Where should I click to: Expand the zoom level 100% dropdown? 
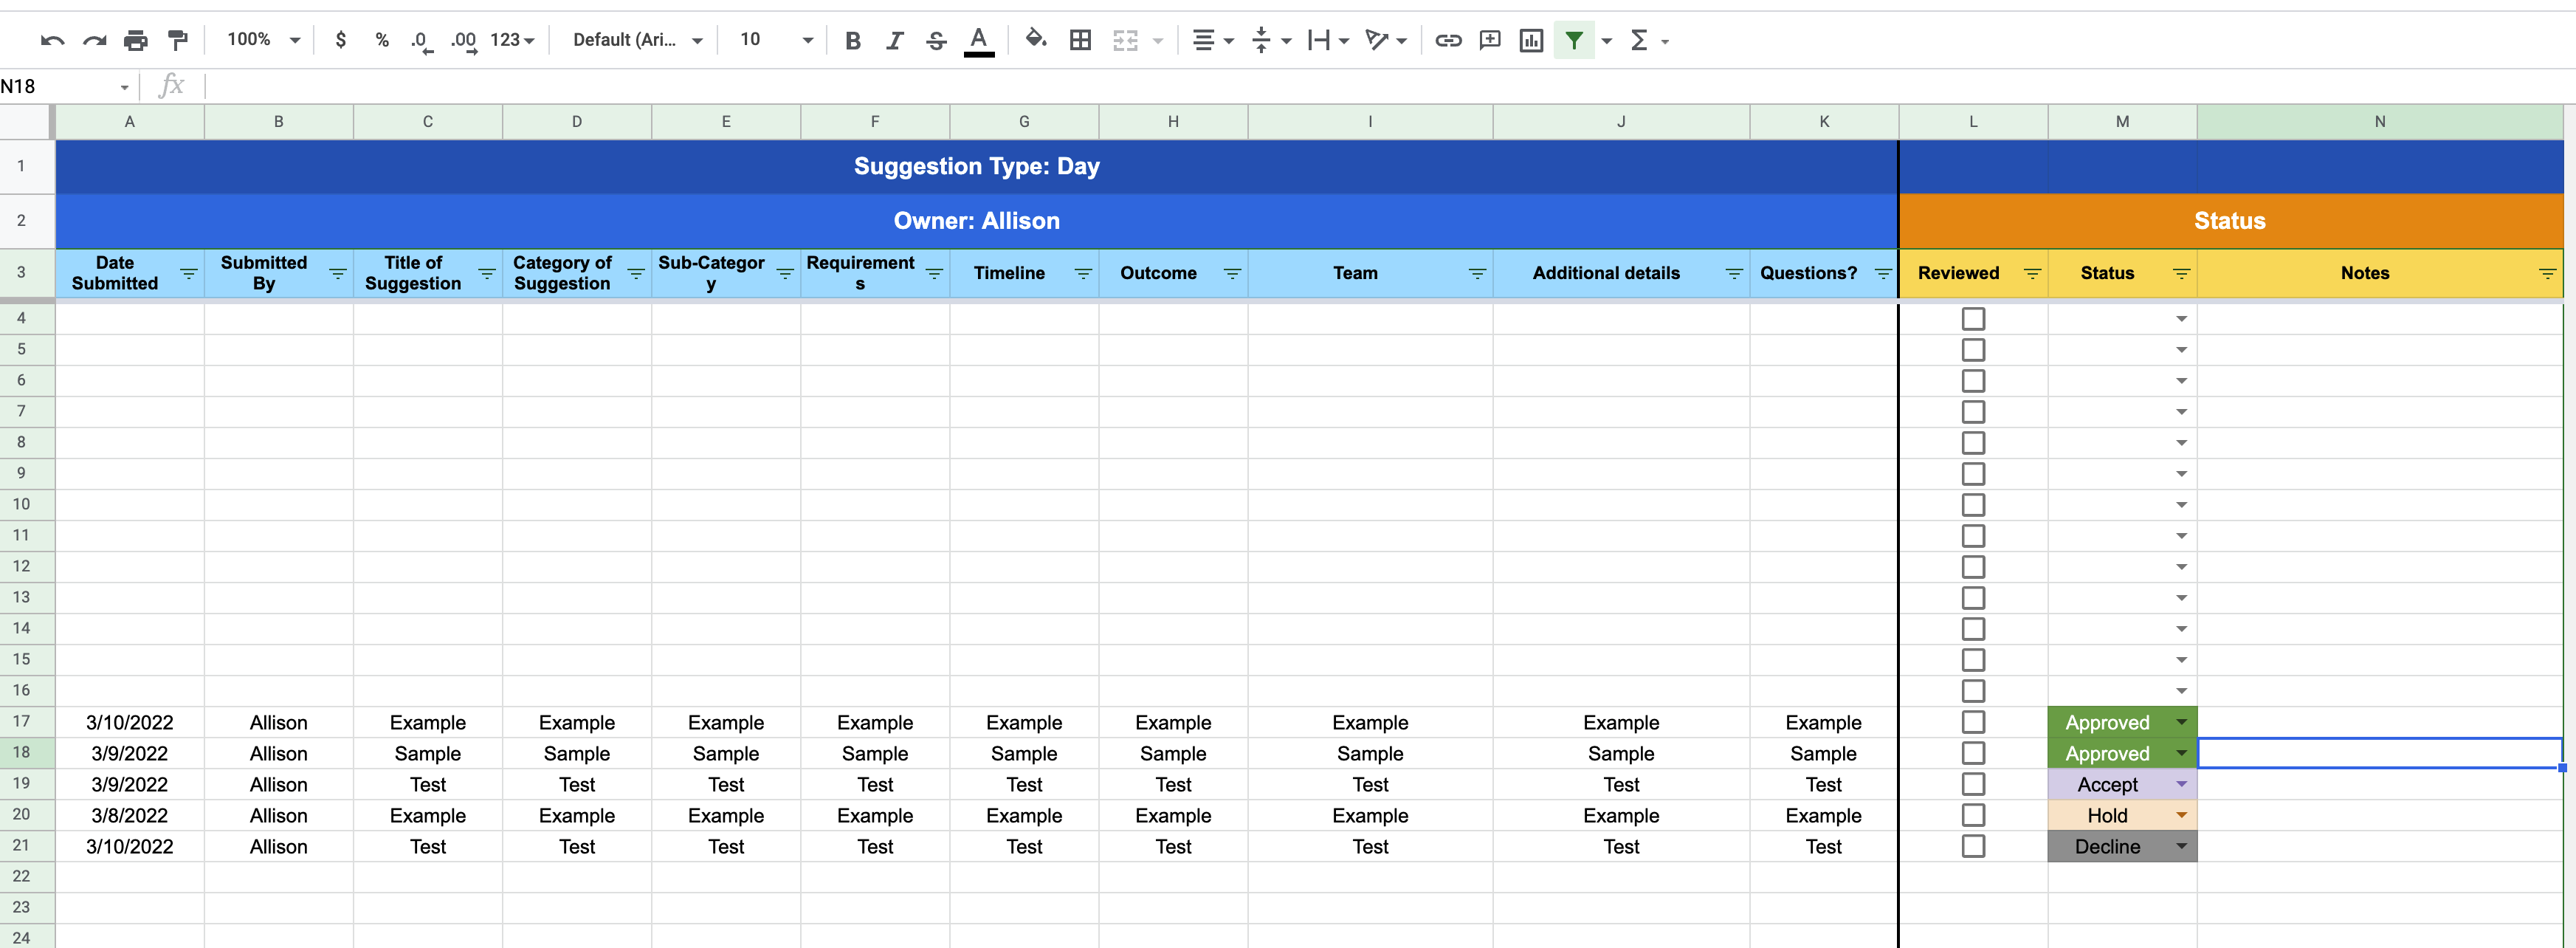click(263, 40)
